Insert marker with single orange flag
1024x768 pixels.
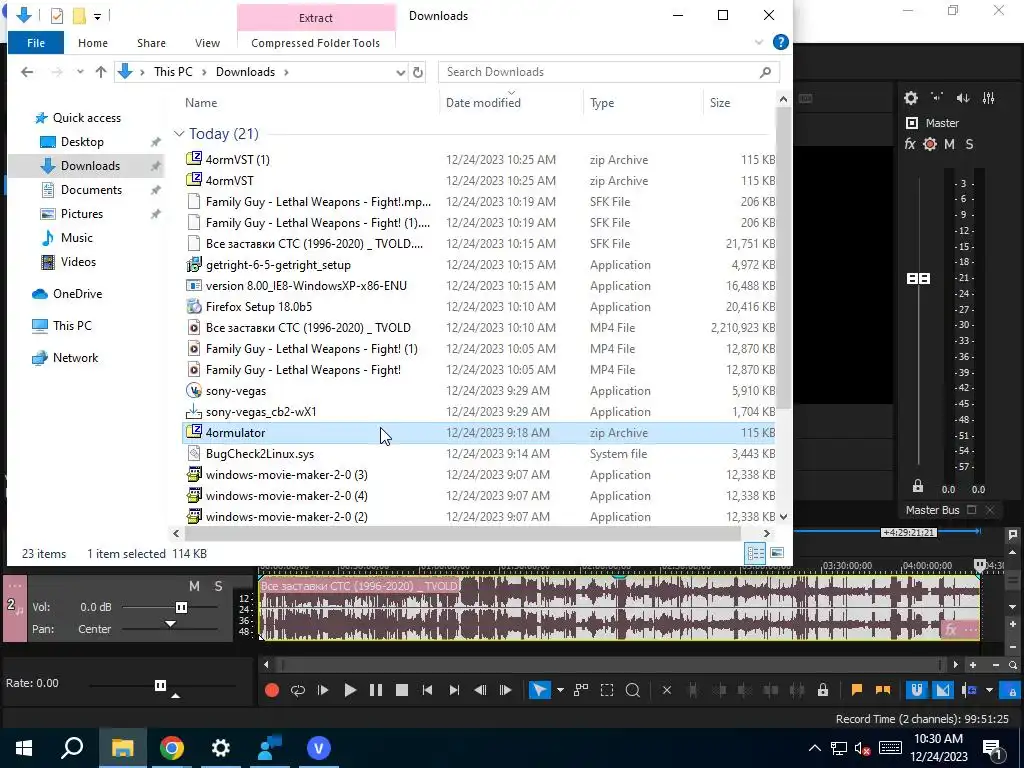click(857, 690)
